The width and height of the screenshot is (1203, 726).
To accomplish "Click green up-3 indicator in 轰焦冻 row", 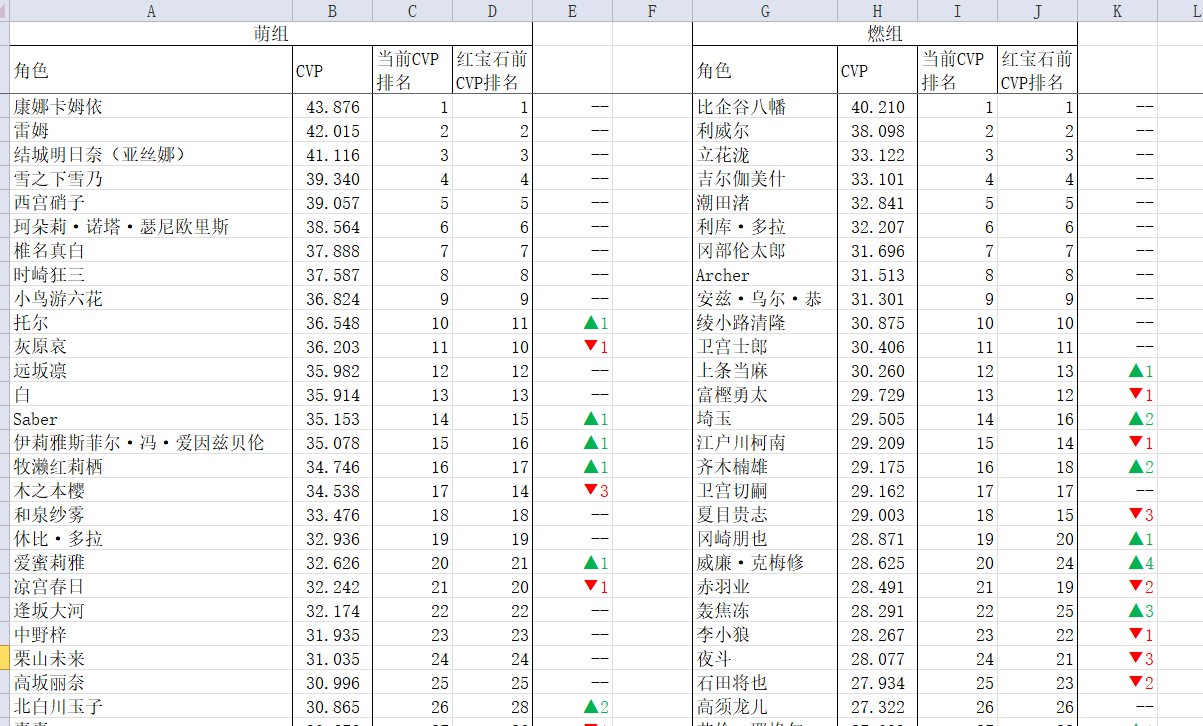I will tap(1141, 611).
